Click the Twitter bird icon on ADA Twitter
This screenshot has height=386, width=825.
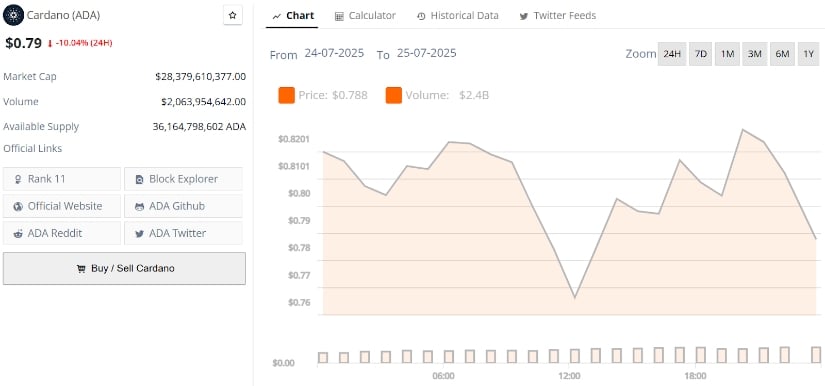point(139,233)
